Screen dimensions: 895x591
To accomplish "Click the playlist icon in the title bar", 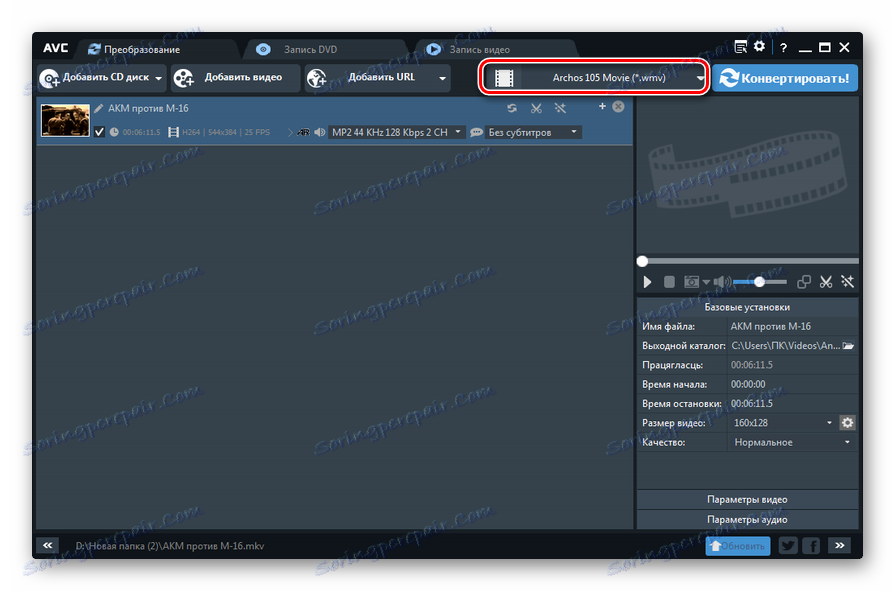I will coord(740,47).
